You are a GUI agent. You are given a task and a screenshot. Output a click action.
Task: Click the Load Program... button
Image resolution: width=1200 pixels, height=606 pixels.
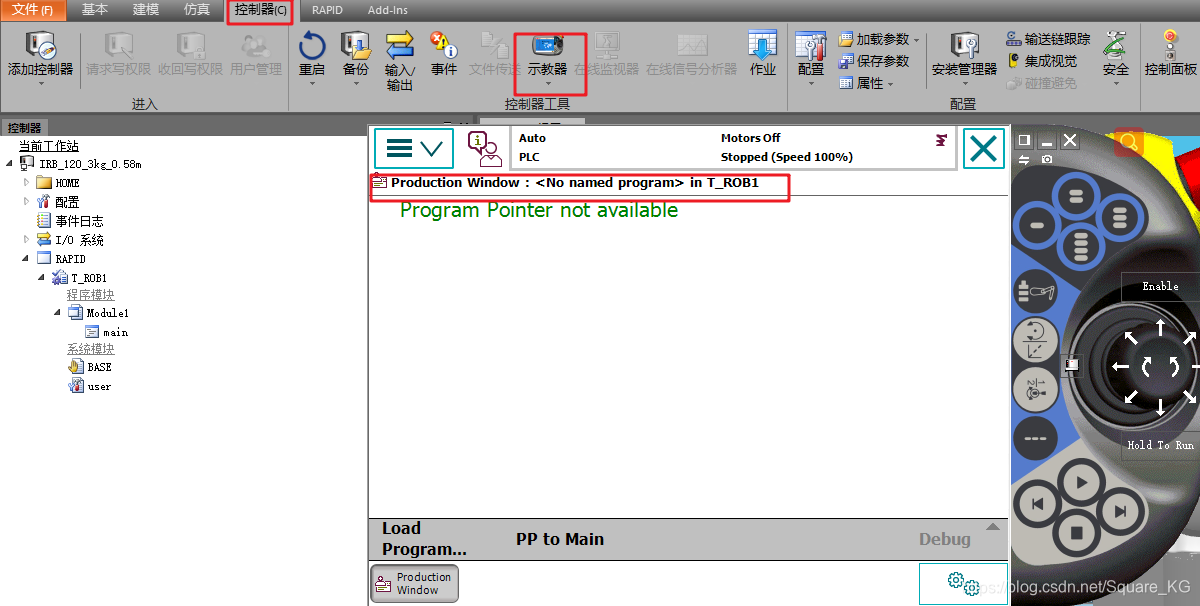[424, 539]
